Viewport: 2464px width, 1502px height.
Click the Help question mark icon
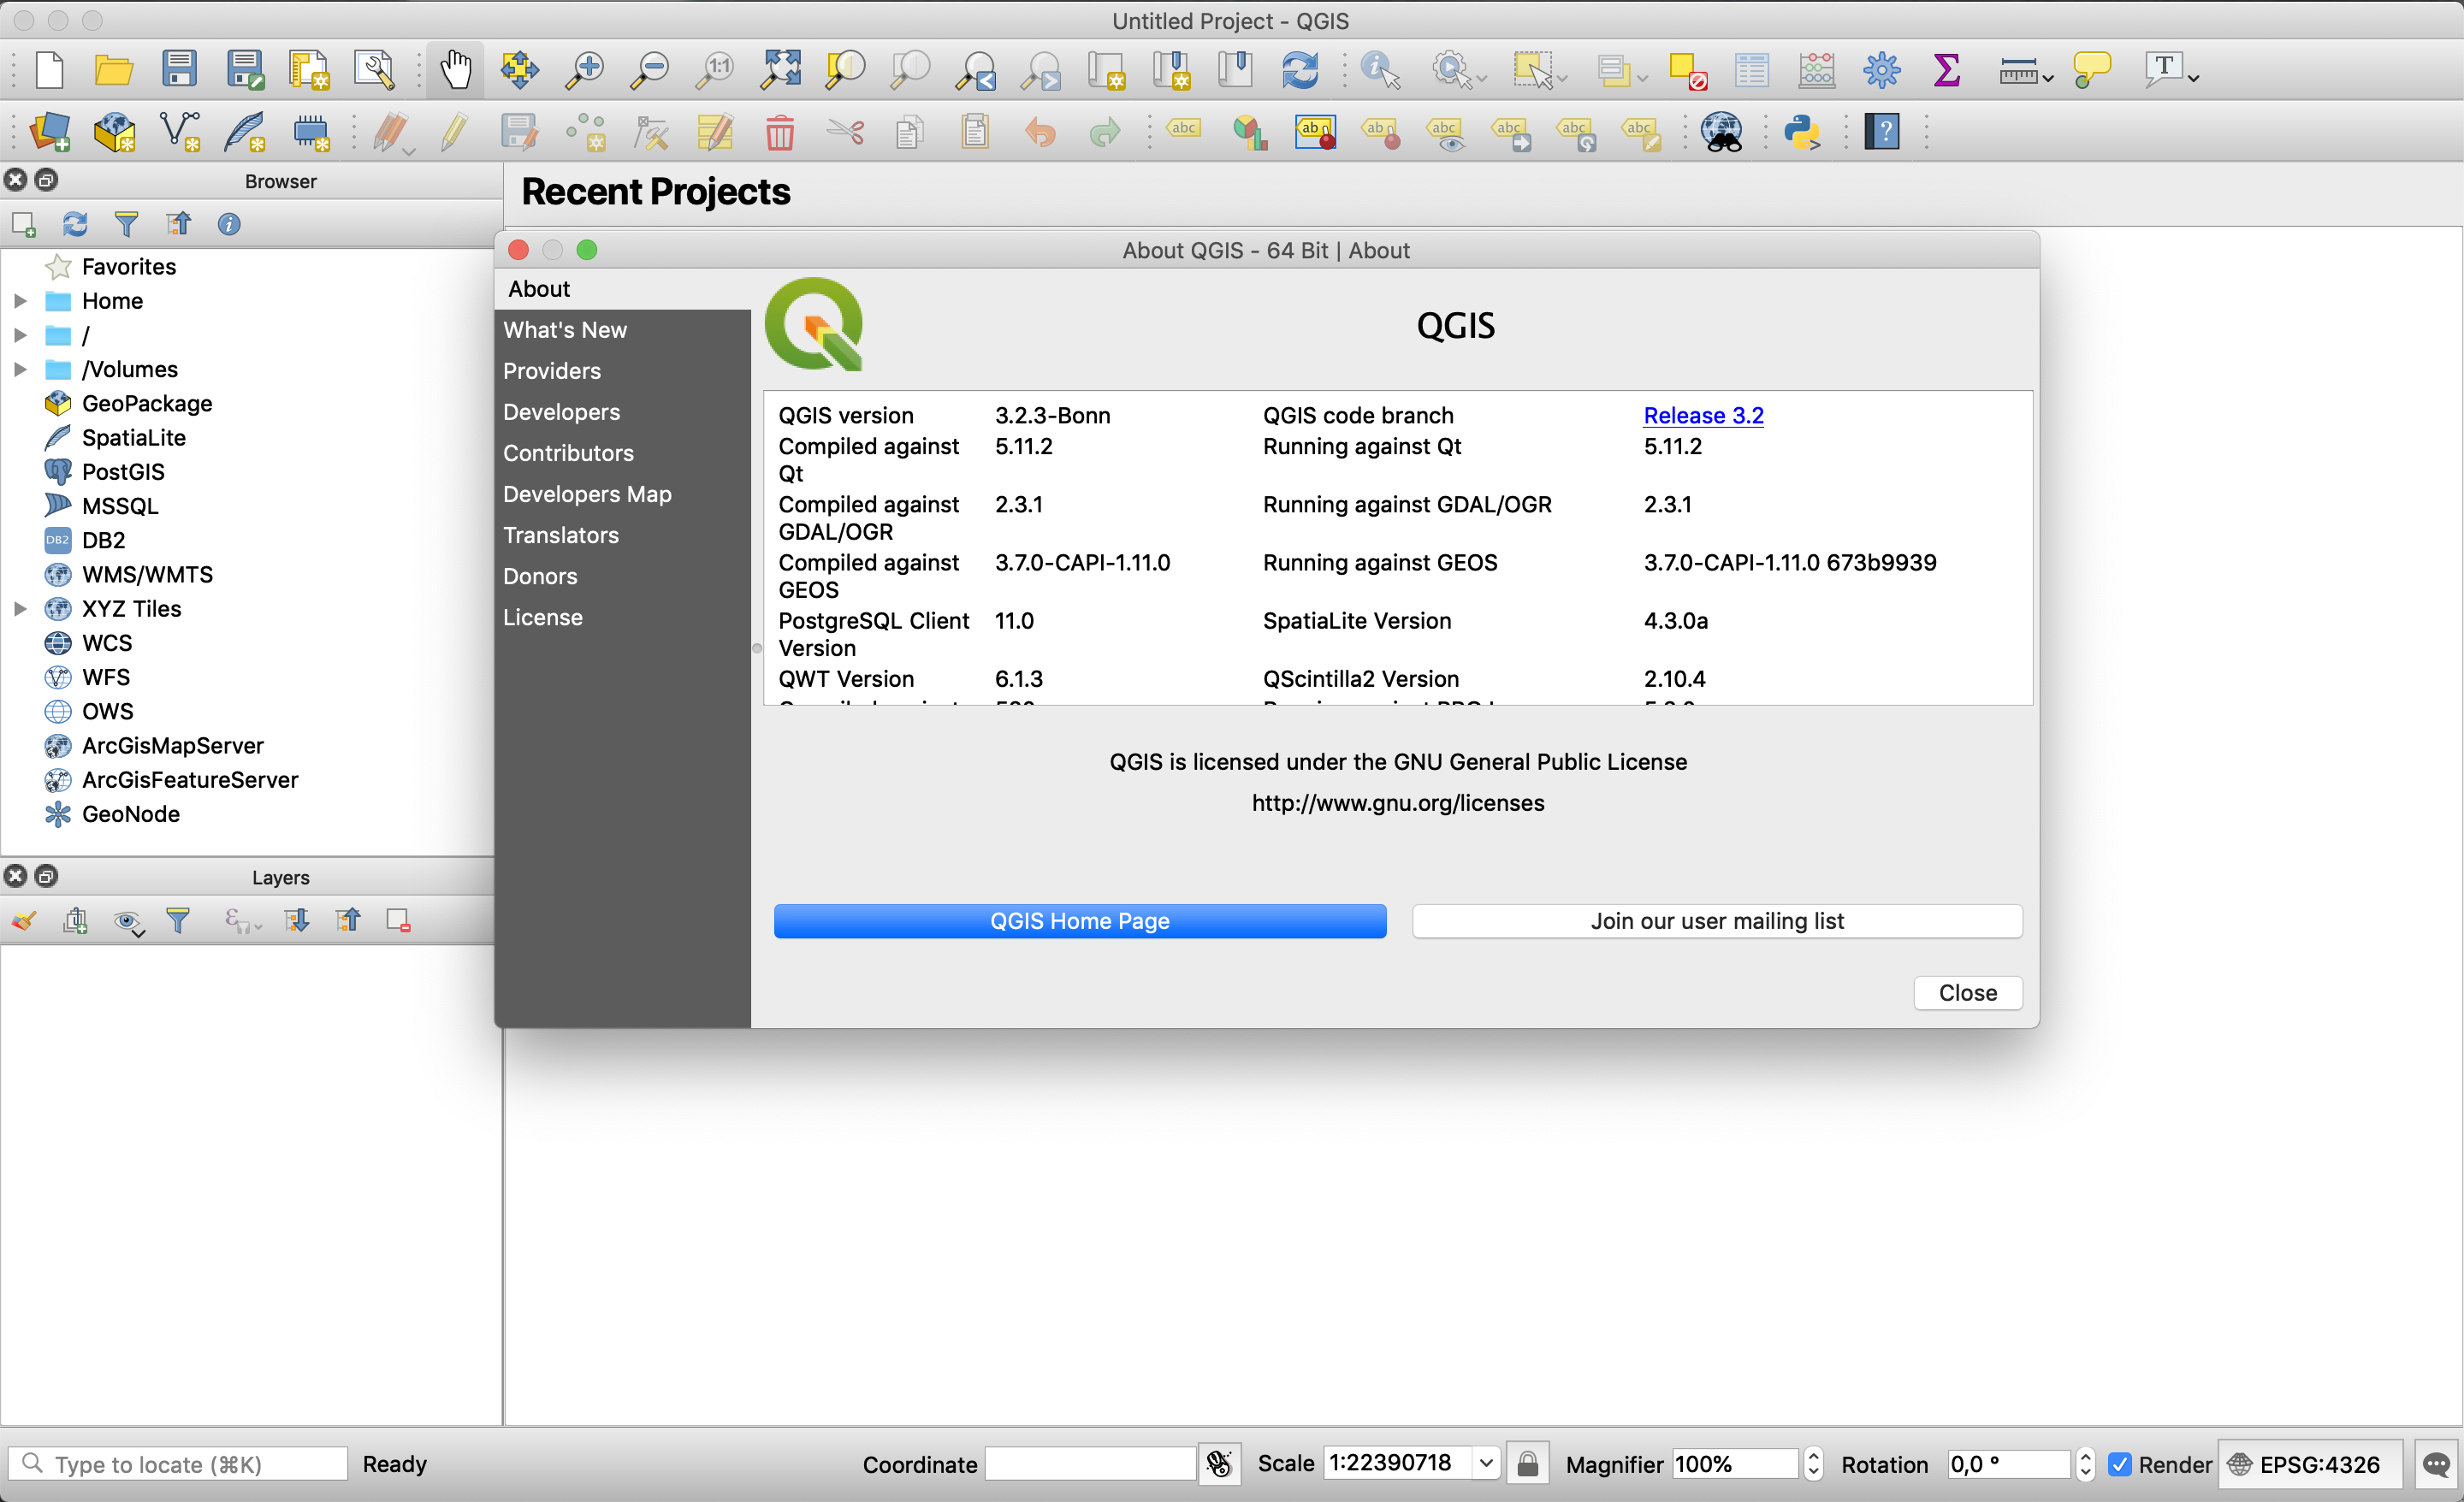1882,132
